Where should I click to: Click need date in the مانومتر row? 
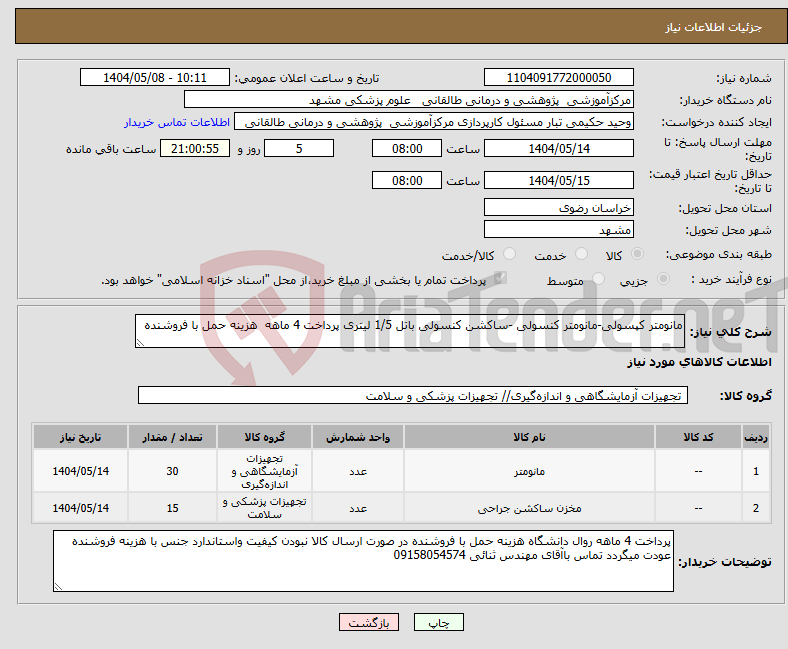coord(80,471)
